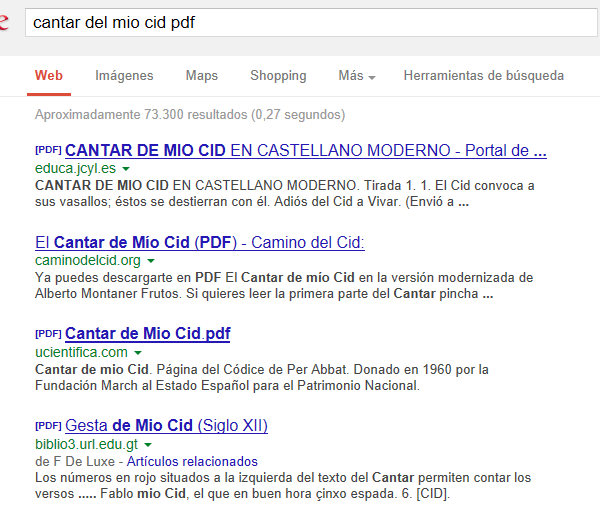Open the Shopping tab
This screenshot has height=521, width=600.
tap(278, 75)
